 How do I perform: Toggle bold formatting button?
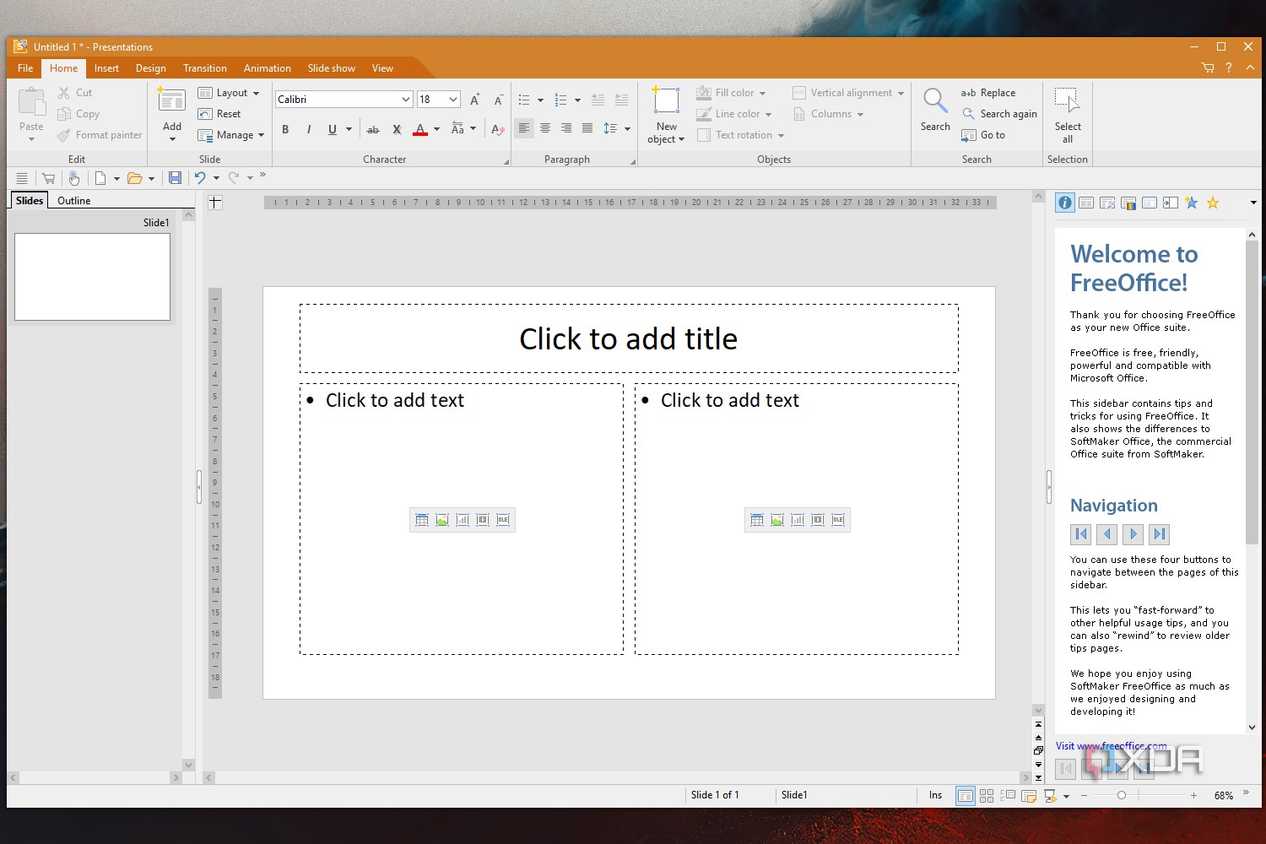[x=285, y=129]
